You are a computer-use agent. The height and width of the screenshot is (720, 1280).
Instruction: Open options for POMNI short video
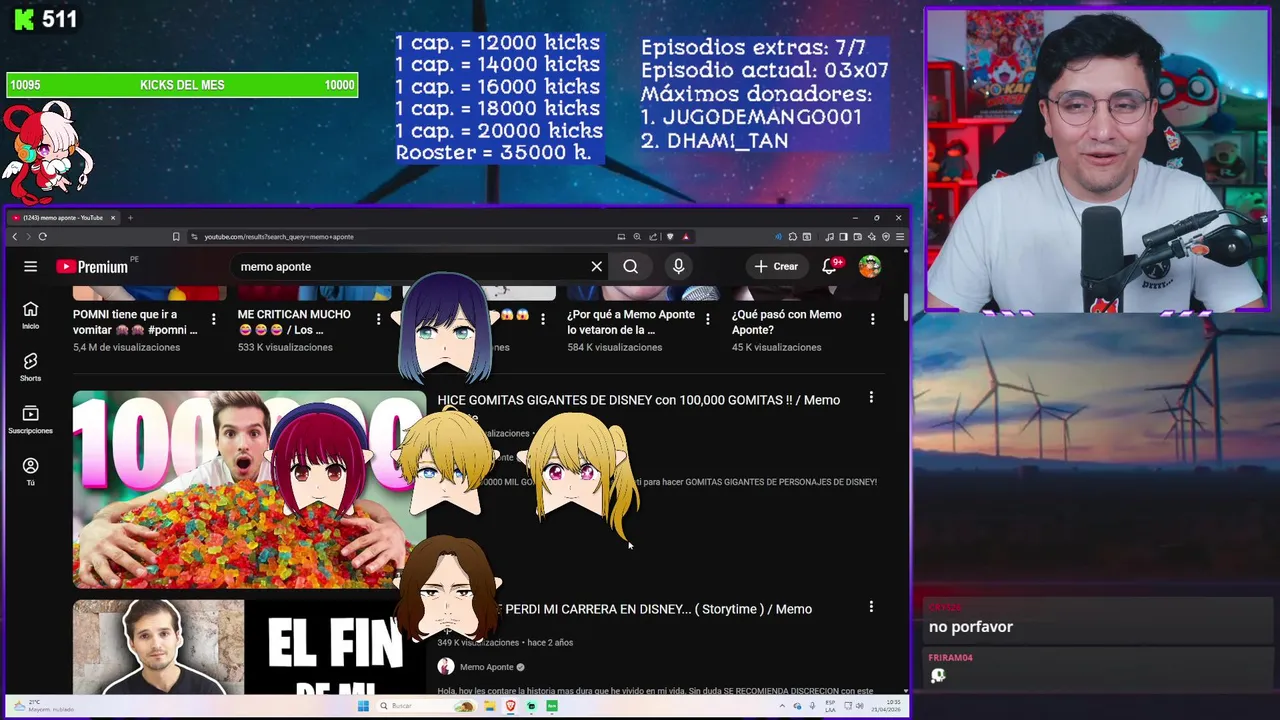tap(213, 319)
